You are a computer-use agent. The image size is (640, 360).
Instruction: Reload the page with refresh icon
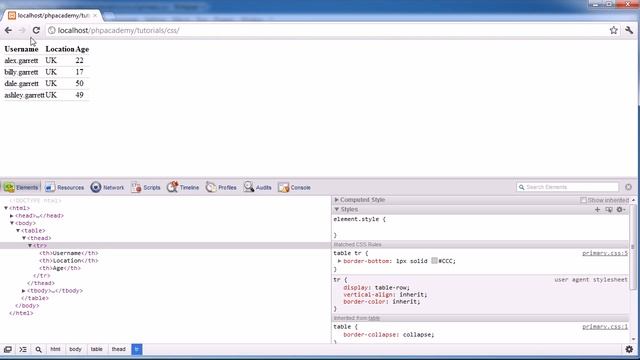(36, 30)
